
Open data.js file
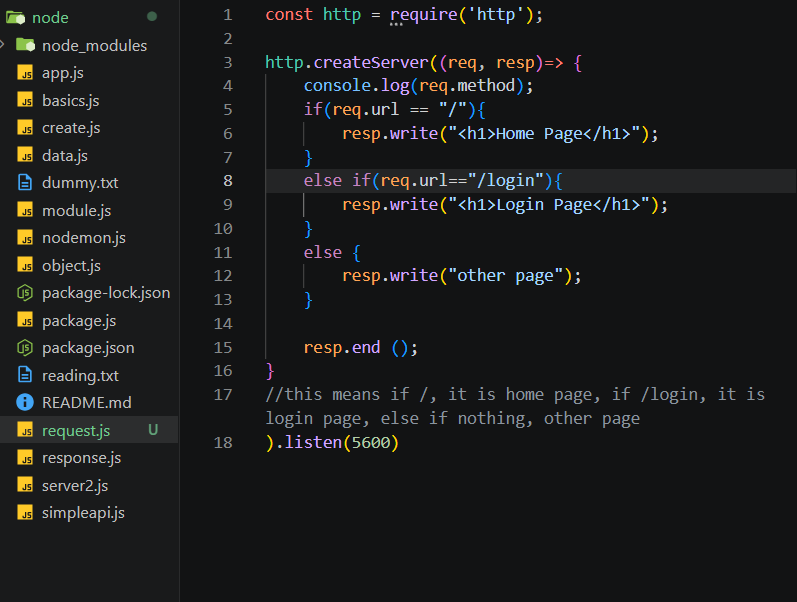pos(65,156)
